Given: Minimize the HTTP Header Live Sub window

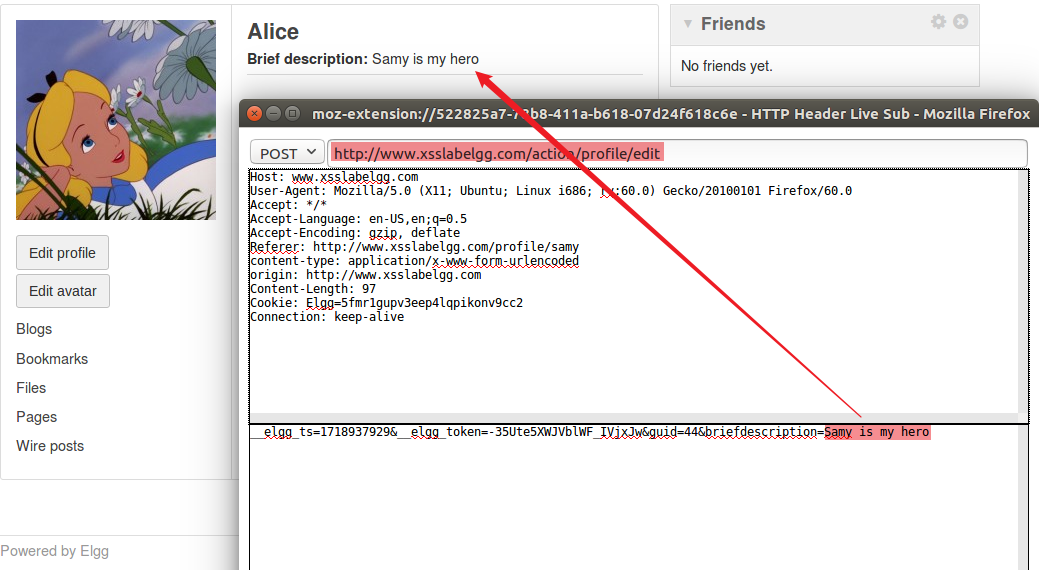Looking at the screenshot, I should tap(273, 113).
